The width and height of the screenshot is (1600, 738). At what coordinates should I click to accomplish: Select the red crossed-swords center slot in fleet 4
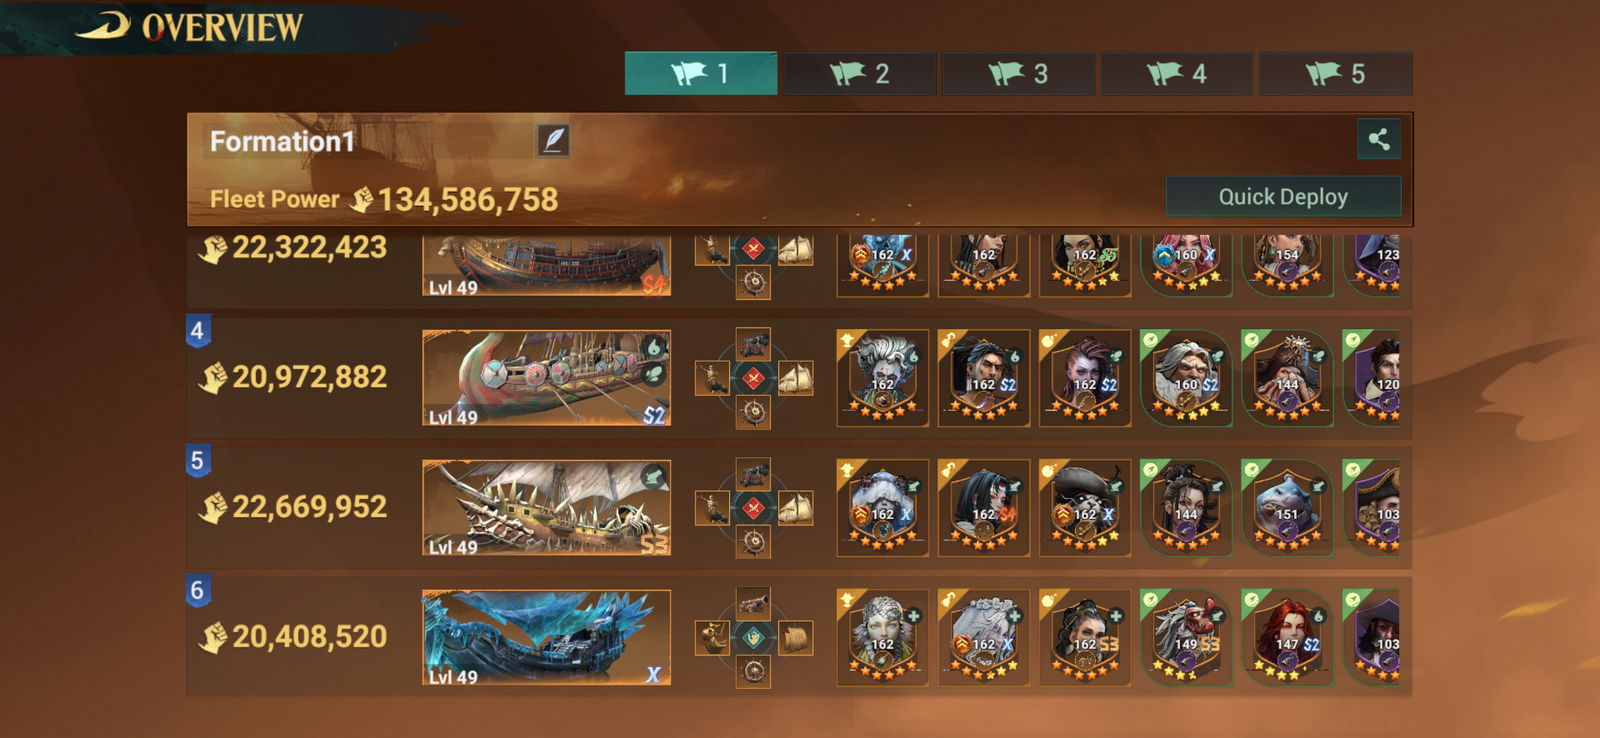[754, 378]
